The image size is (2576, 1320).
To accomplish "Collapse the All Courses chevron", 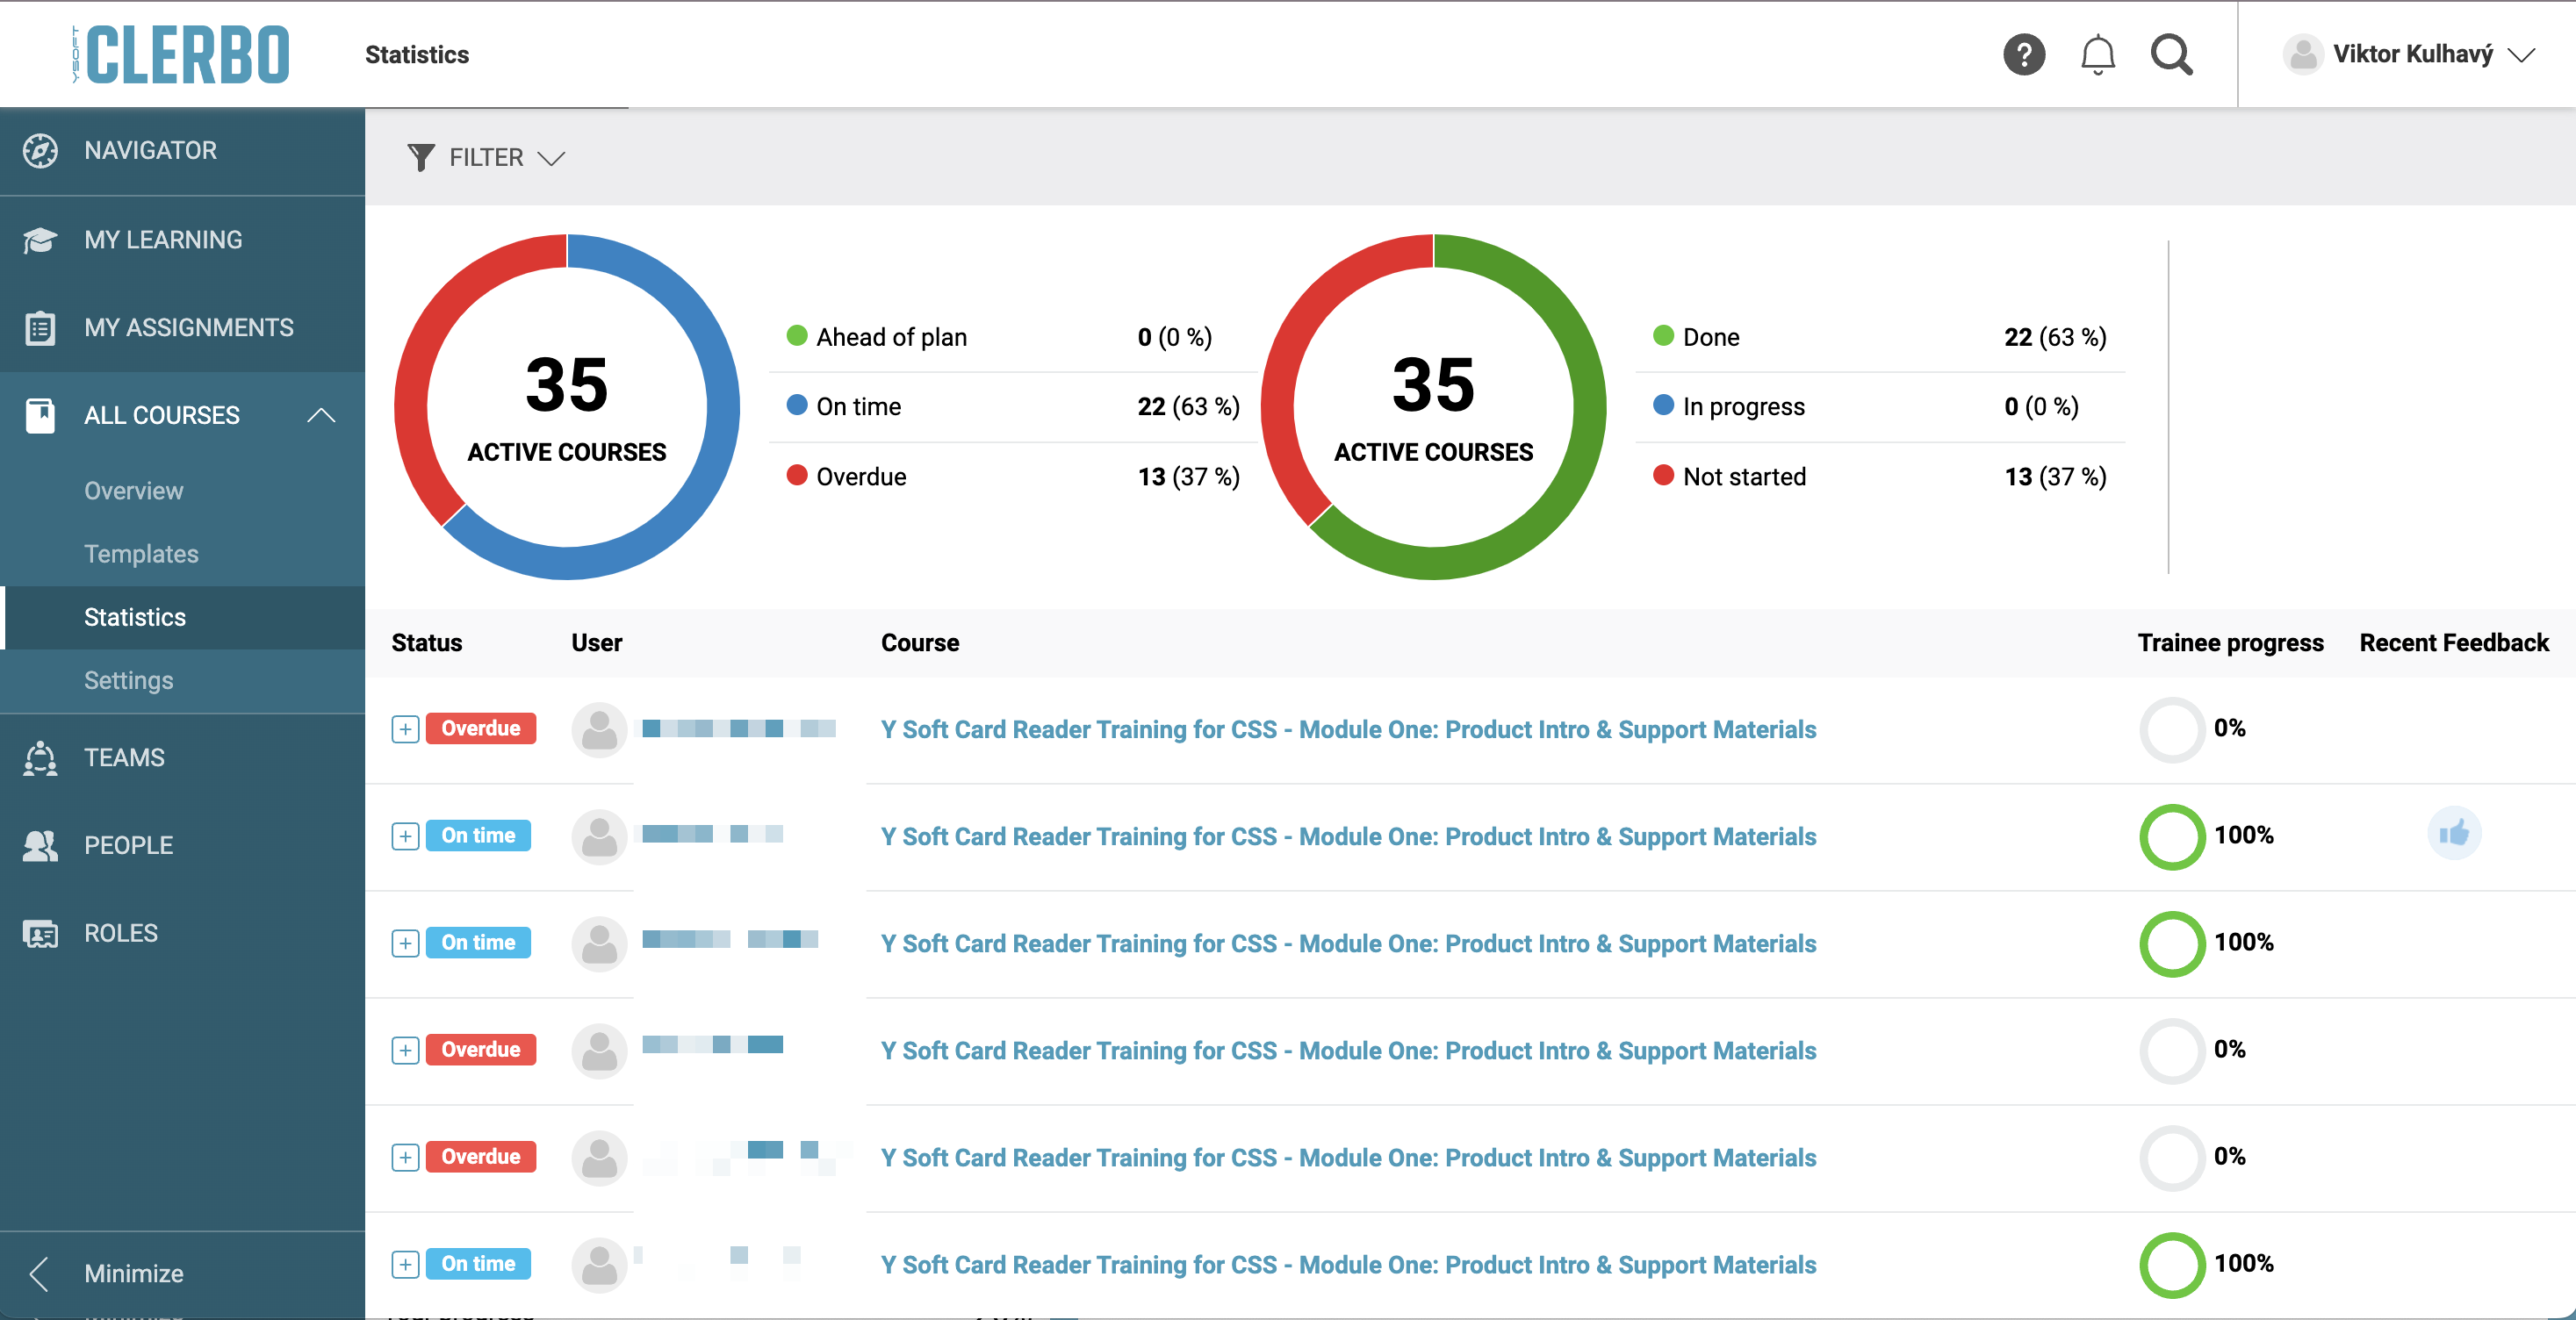I will click(x=321, y=415).
